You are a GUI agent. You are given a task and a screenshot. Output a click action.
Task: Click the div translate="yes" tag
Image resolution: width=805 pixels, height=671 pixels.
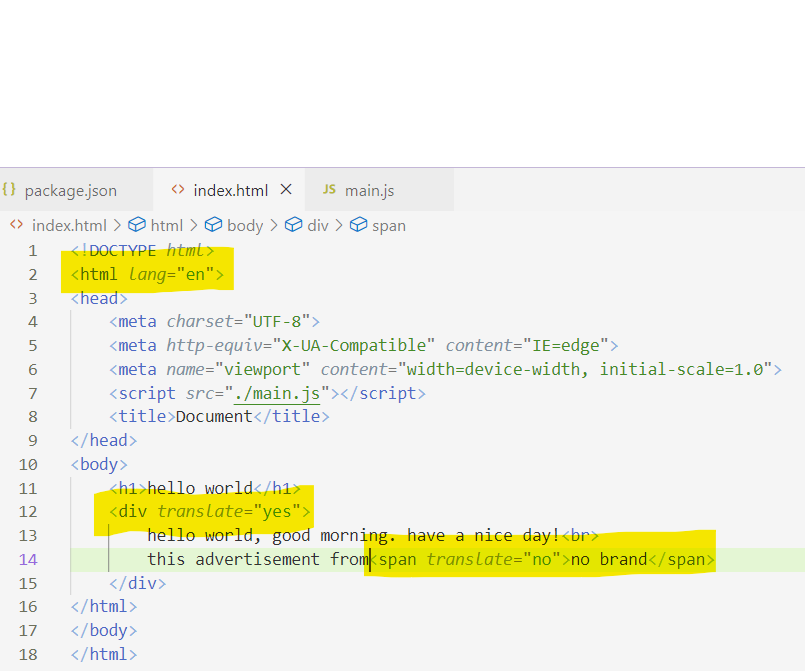point(210,511)
